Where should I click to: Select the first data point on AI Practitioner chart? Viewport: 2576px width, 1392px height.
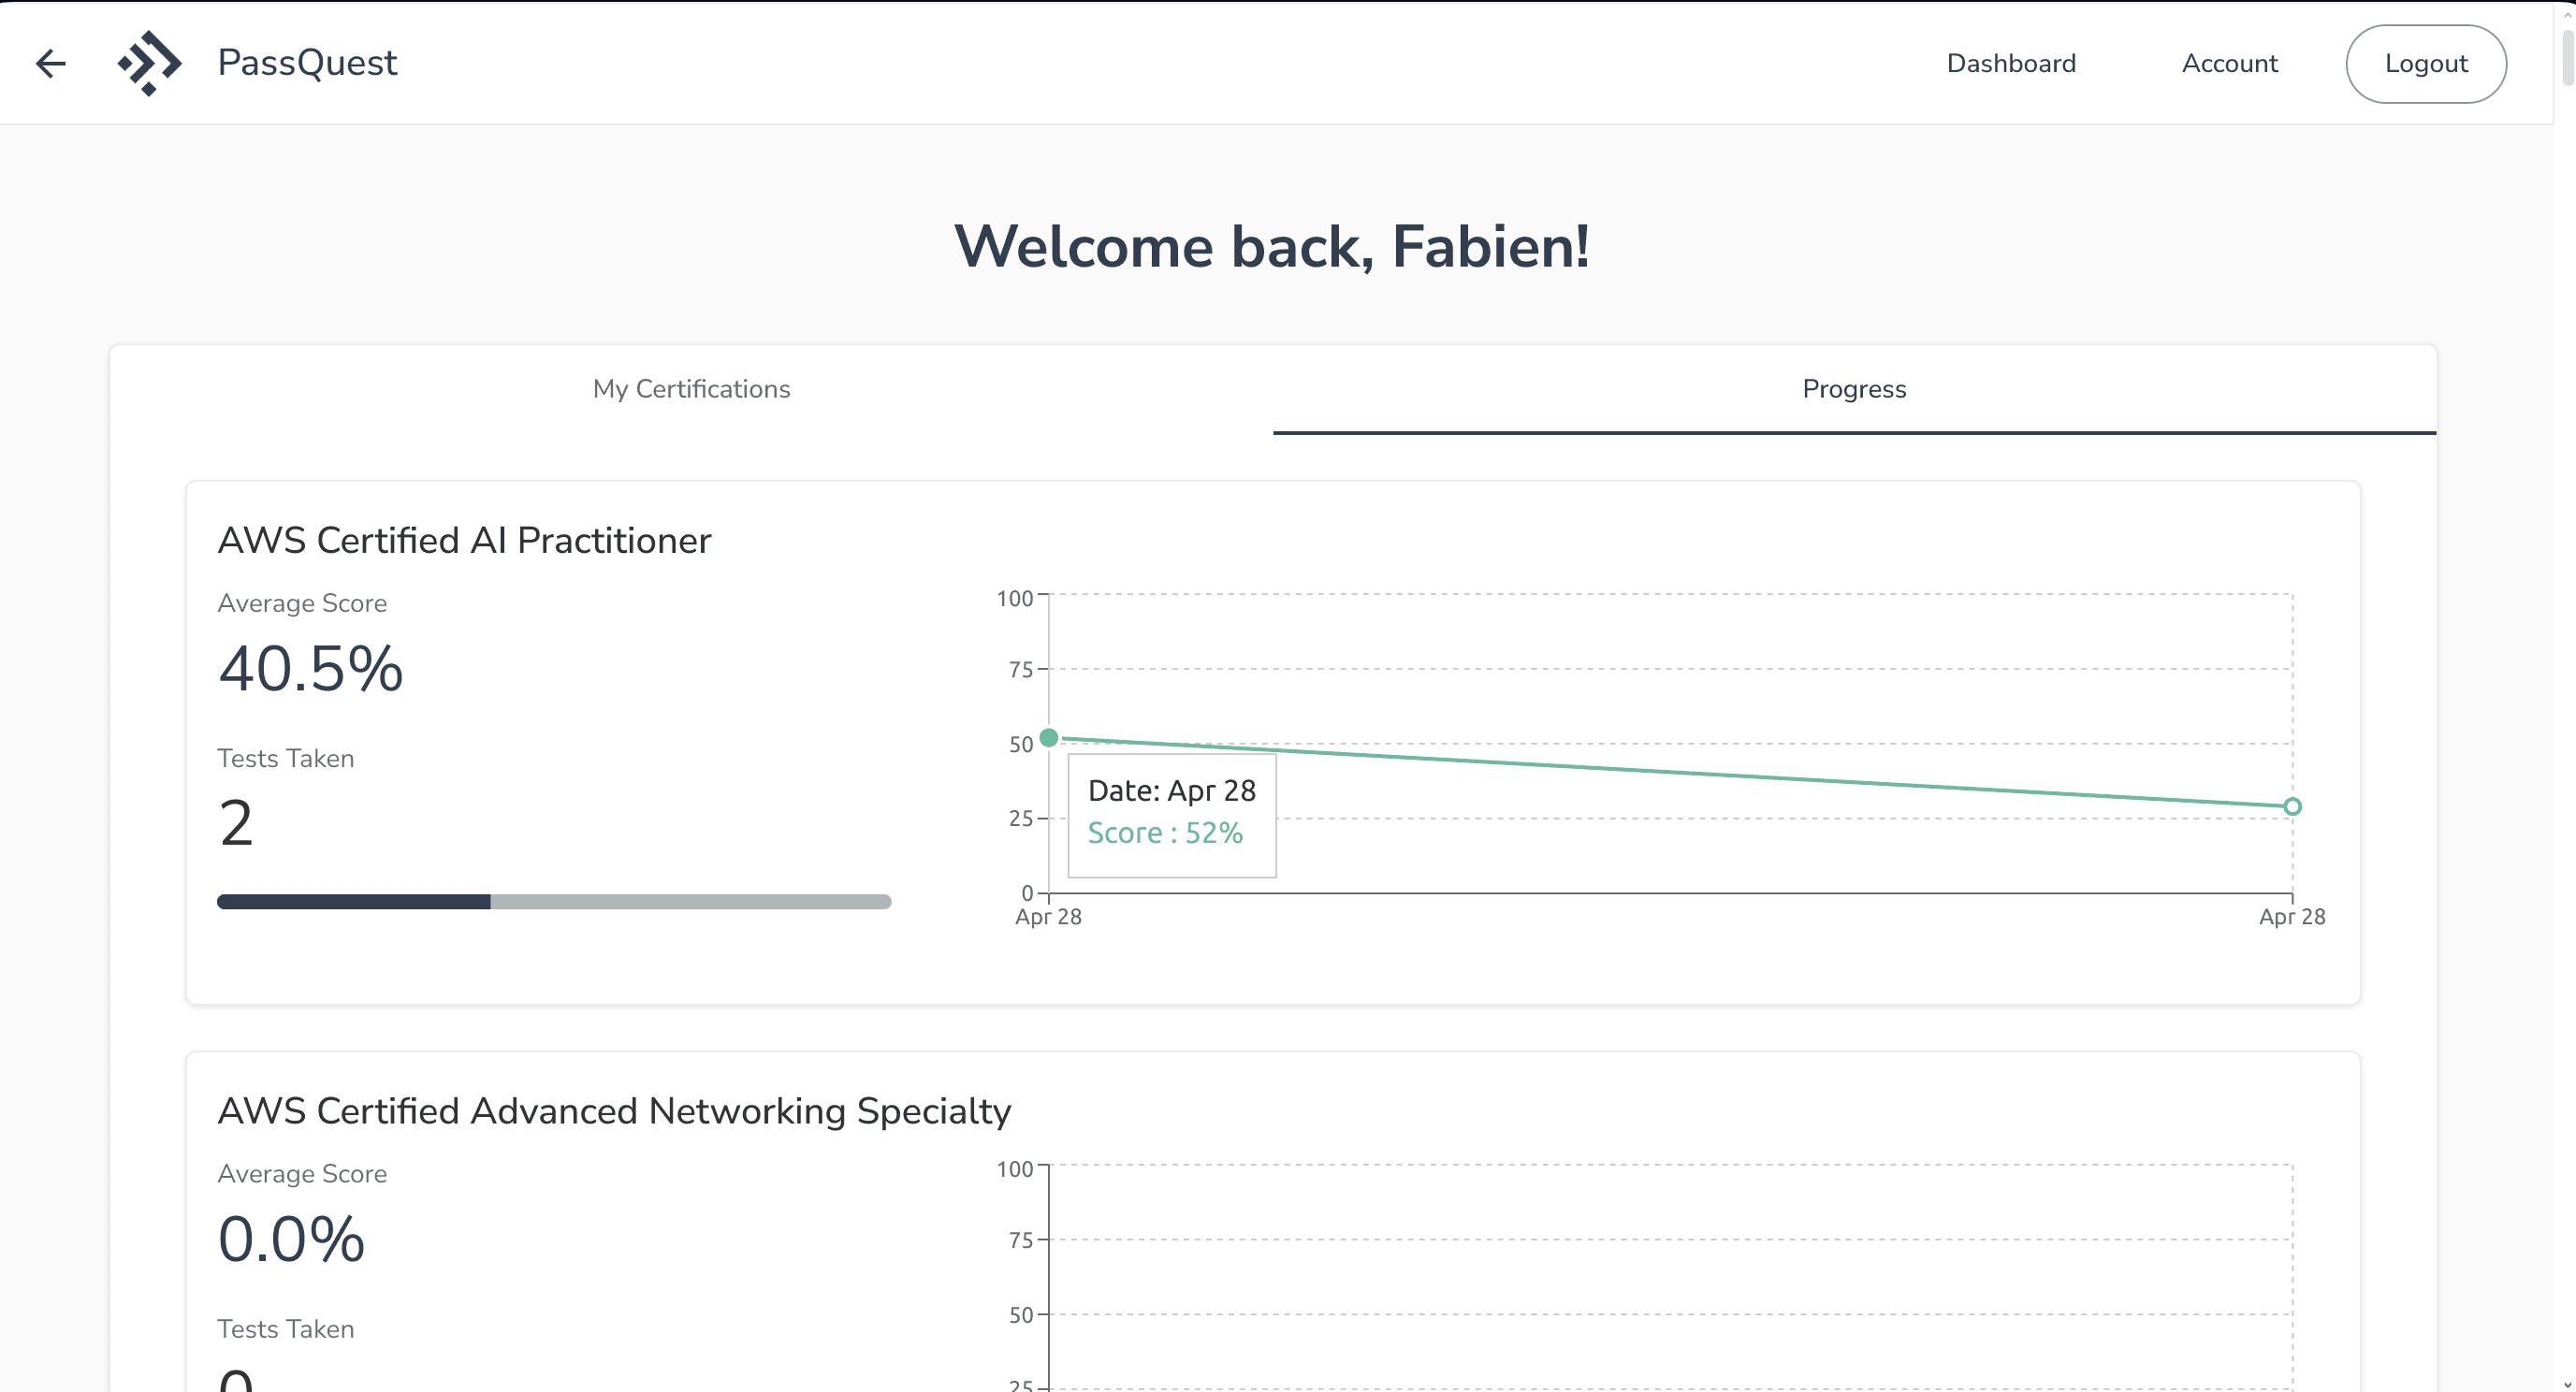(x=1048, y=737)
